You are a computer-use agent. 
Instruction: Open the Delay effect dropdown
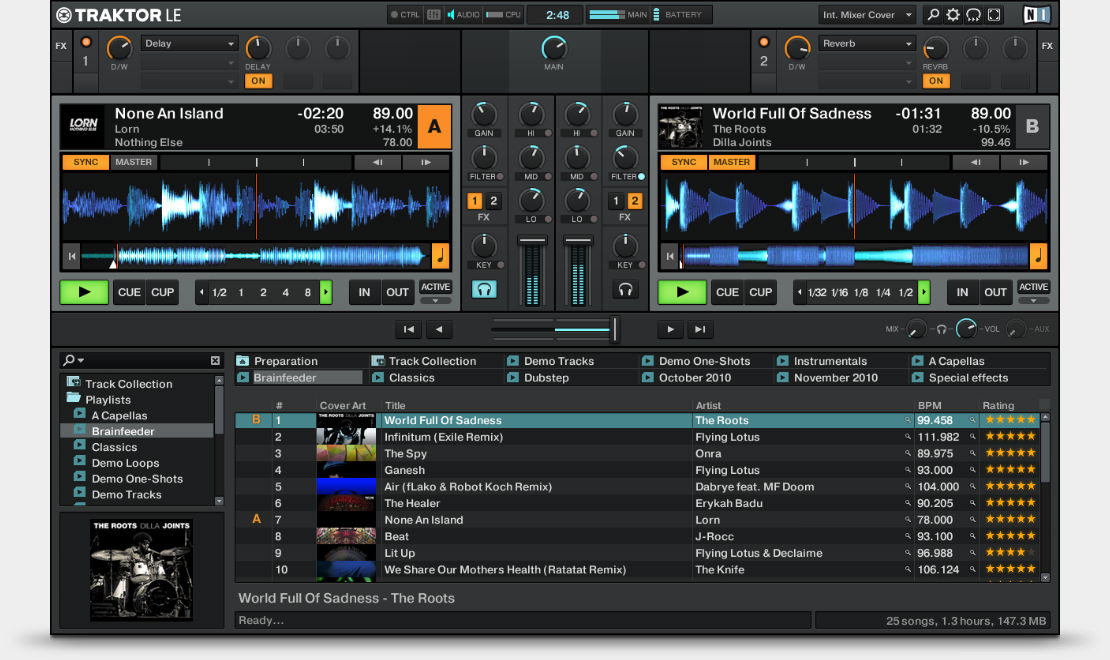pyautogui.click(x=190, y=44)
